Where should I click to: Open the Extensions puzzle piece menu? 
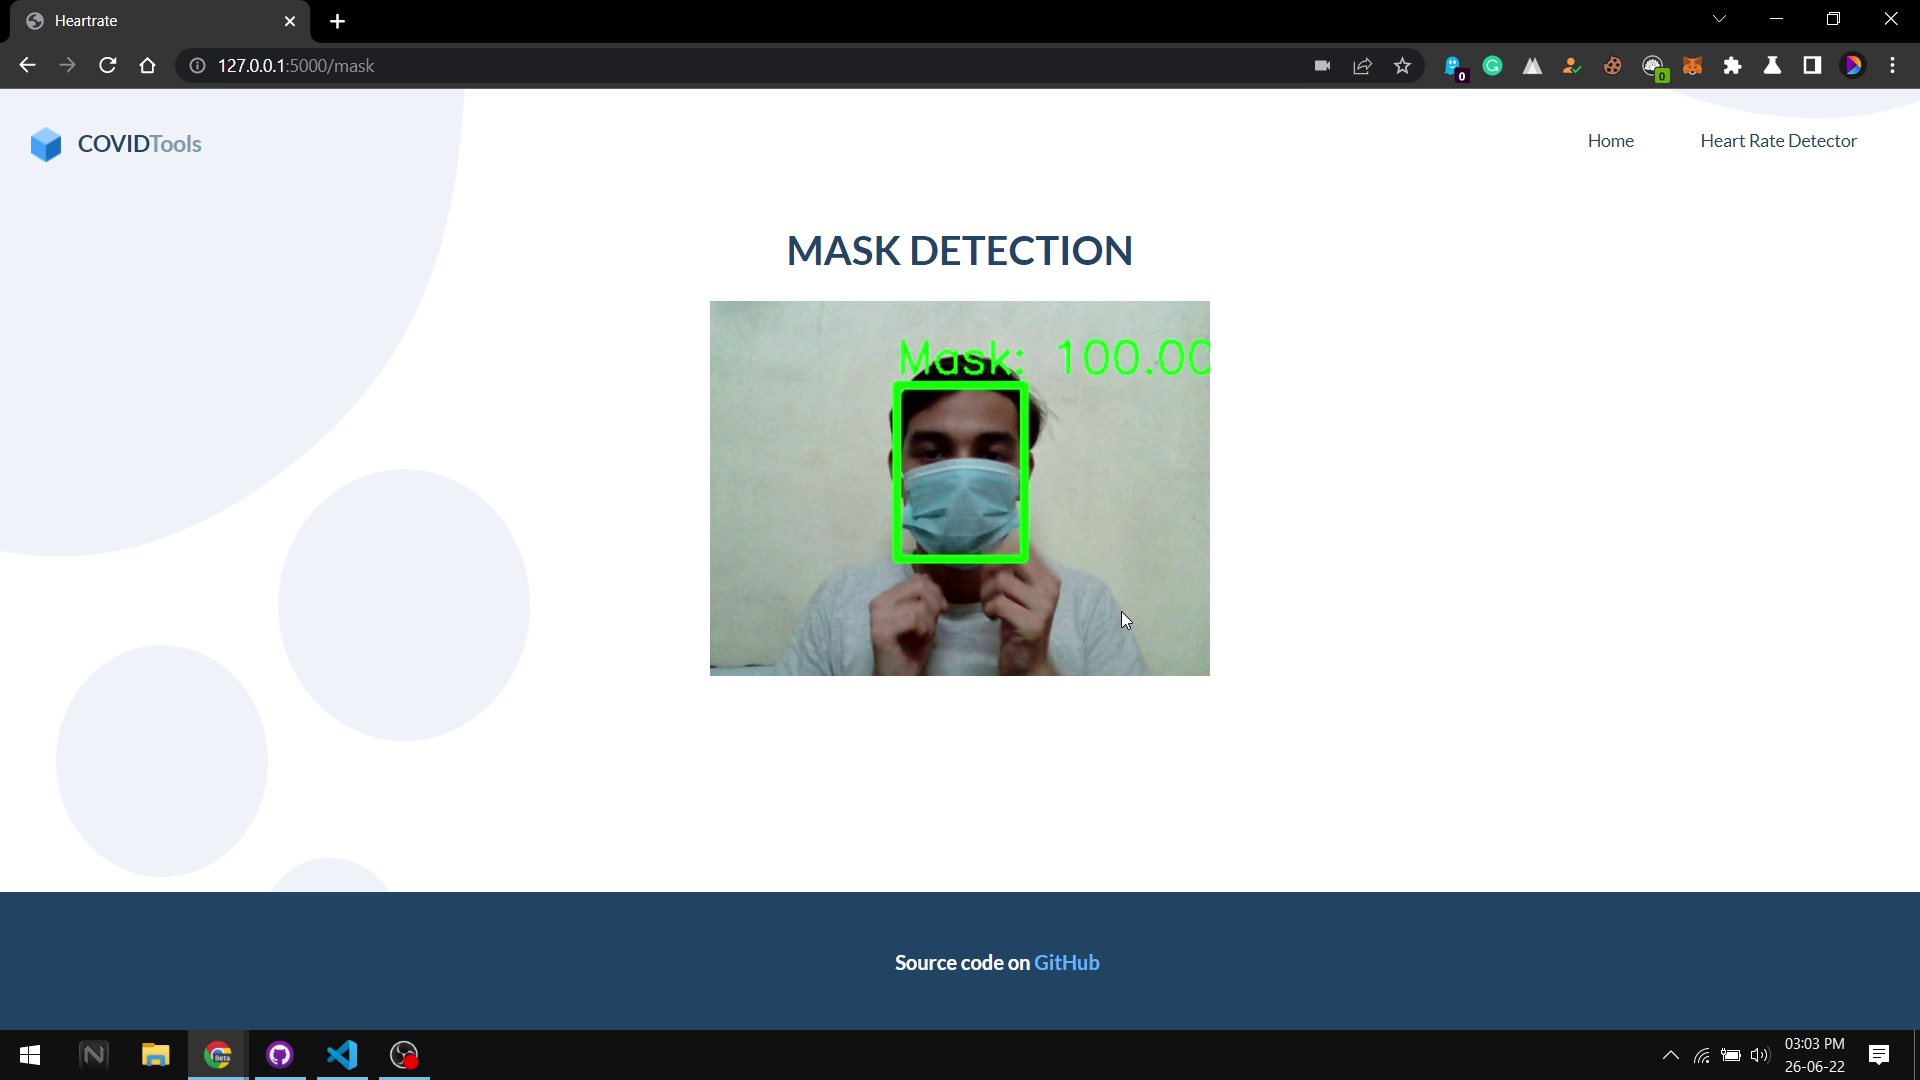click(x=1732, y=66)
